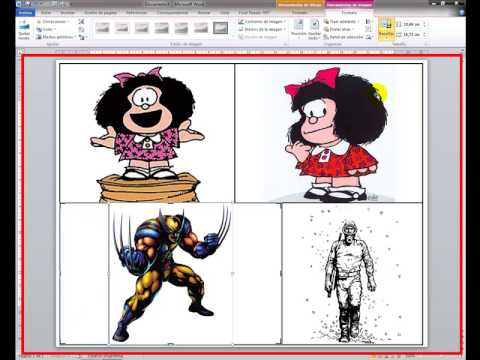Open the Efectos artísticos dropdown
This screenshot has height=360, width=480.
[56, 37]
